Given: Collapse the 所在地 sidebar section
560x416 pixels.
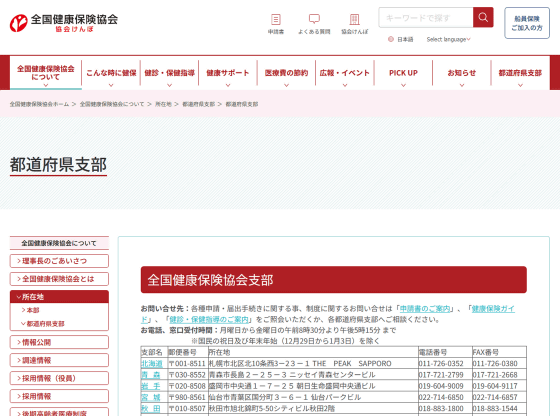Looking at the screenshot, I should tap(59, 297).
